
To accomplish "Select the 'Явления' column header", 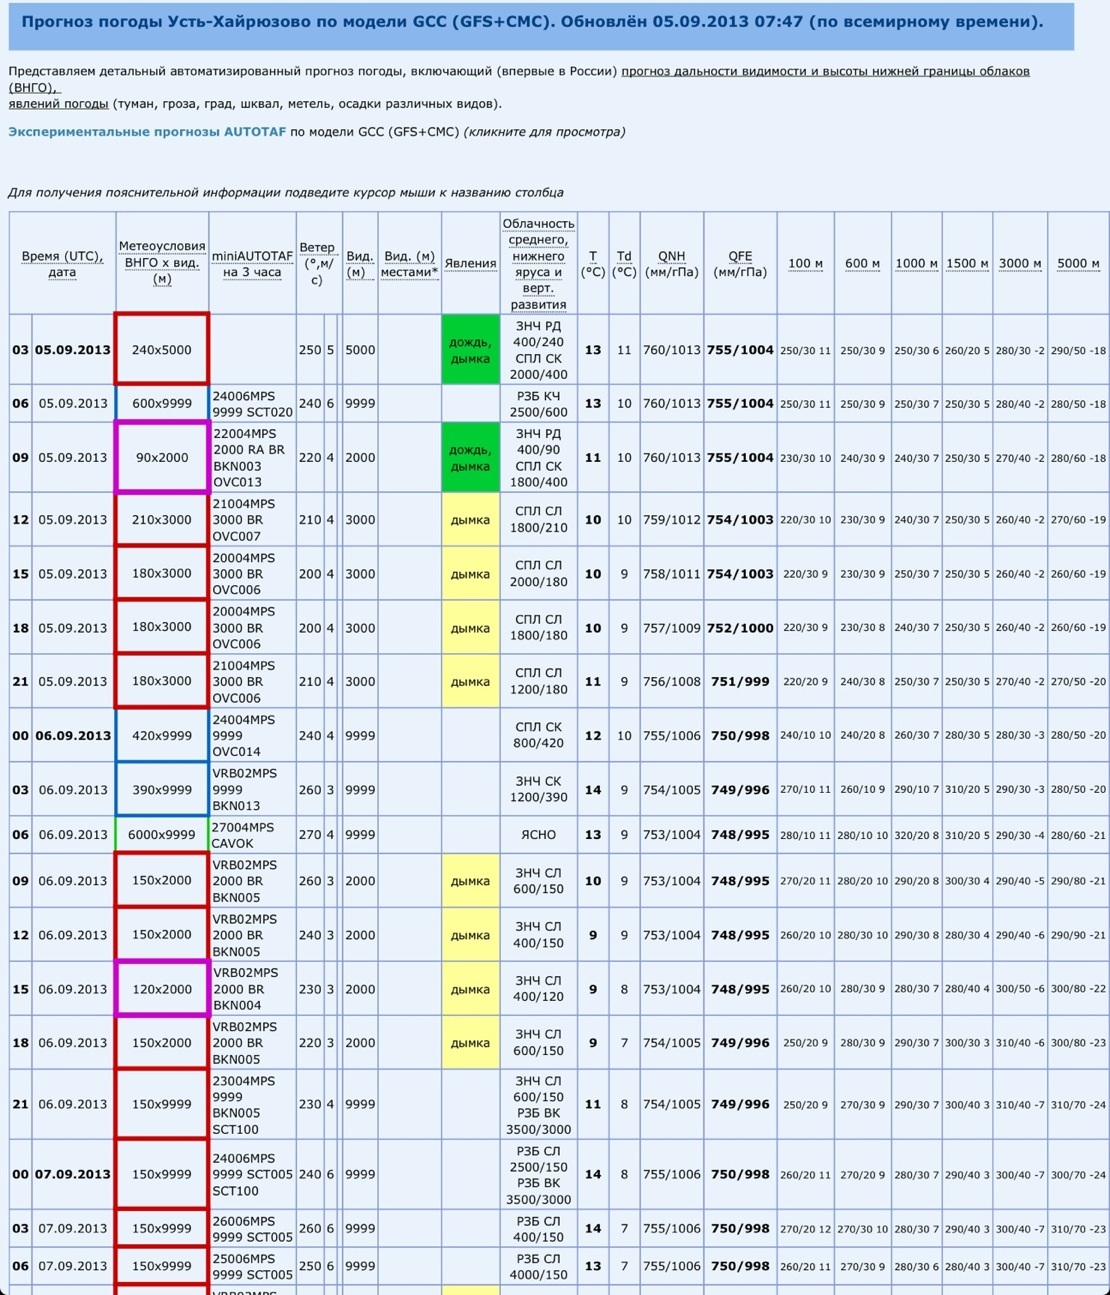I will tap(470, 264).
